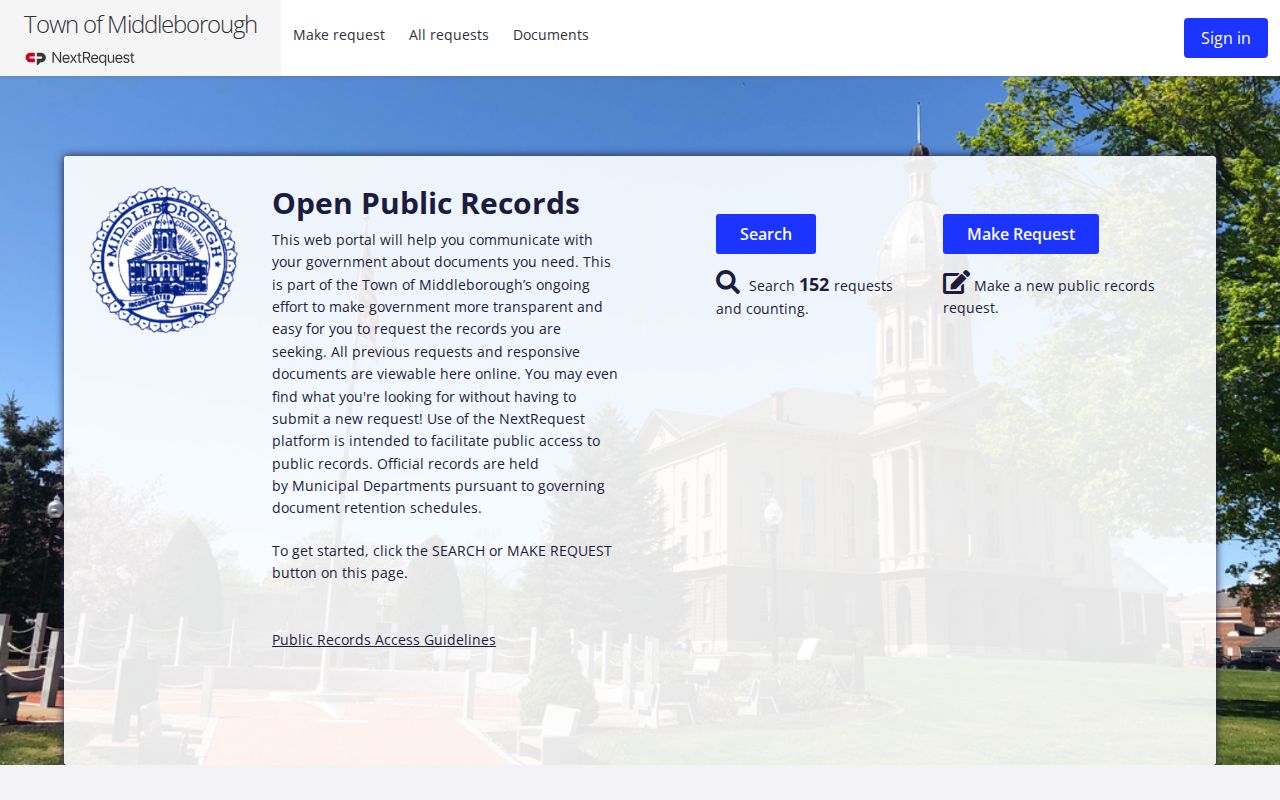This screenshot has height=800, width=1280.
Task: Click the 'Make a new public records request' text
Action: pyautogui.click(x=1049, y=296)
